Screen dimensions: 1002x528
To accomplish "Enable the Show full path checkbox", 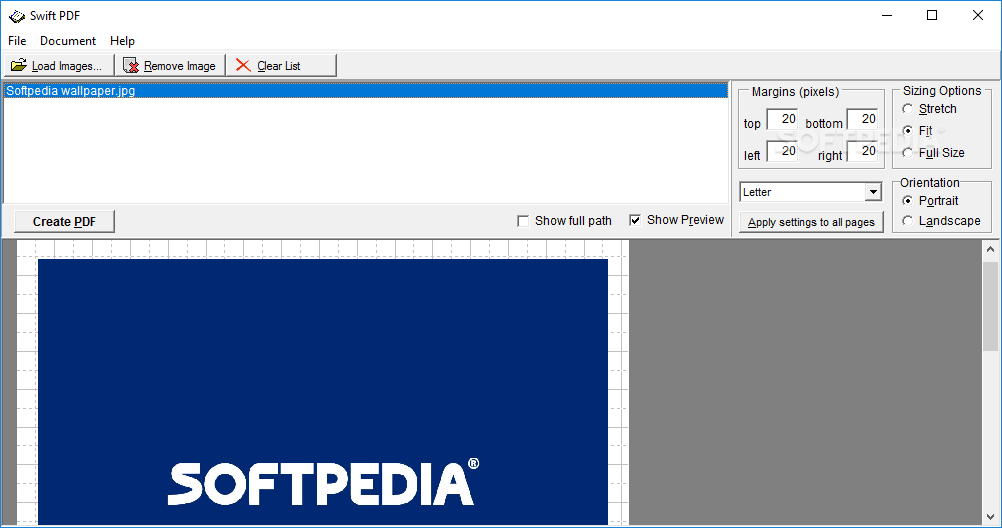I will point(523,221).
